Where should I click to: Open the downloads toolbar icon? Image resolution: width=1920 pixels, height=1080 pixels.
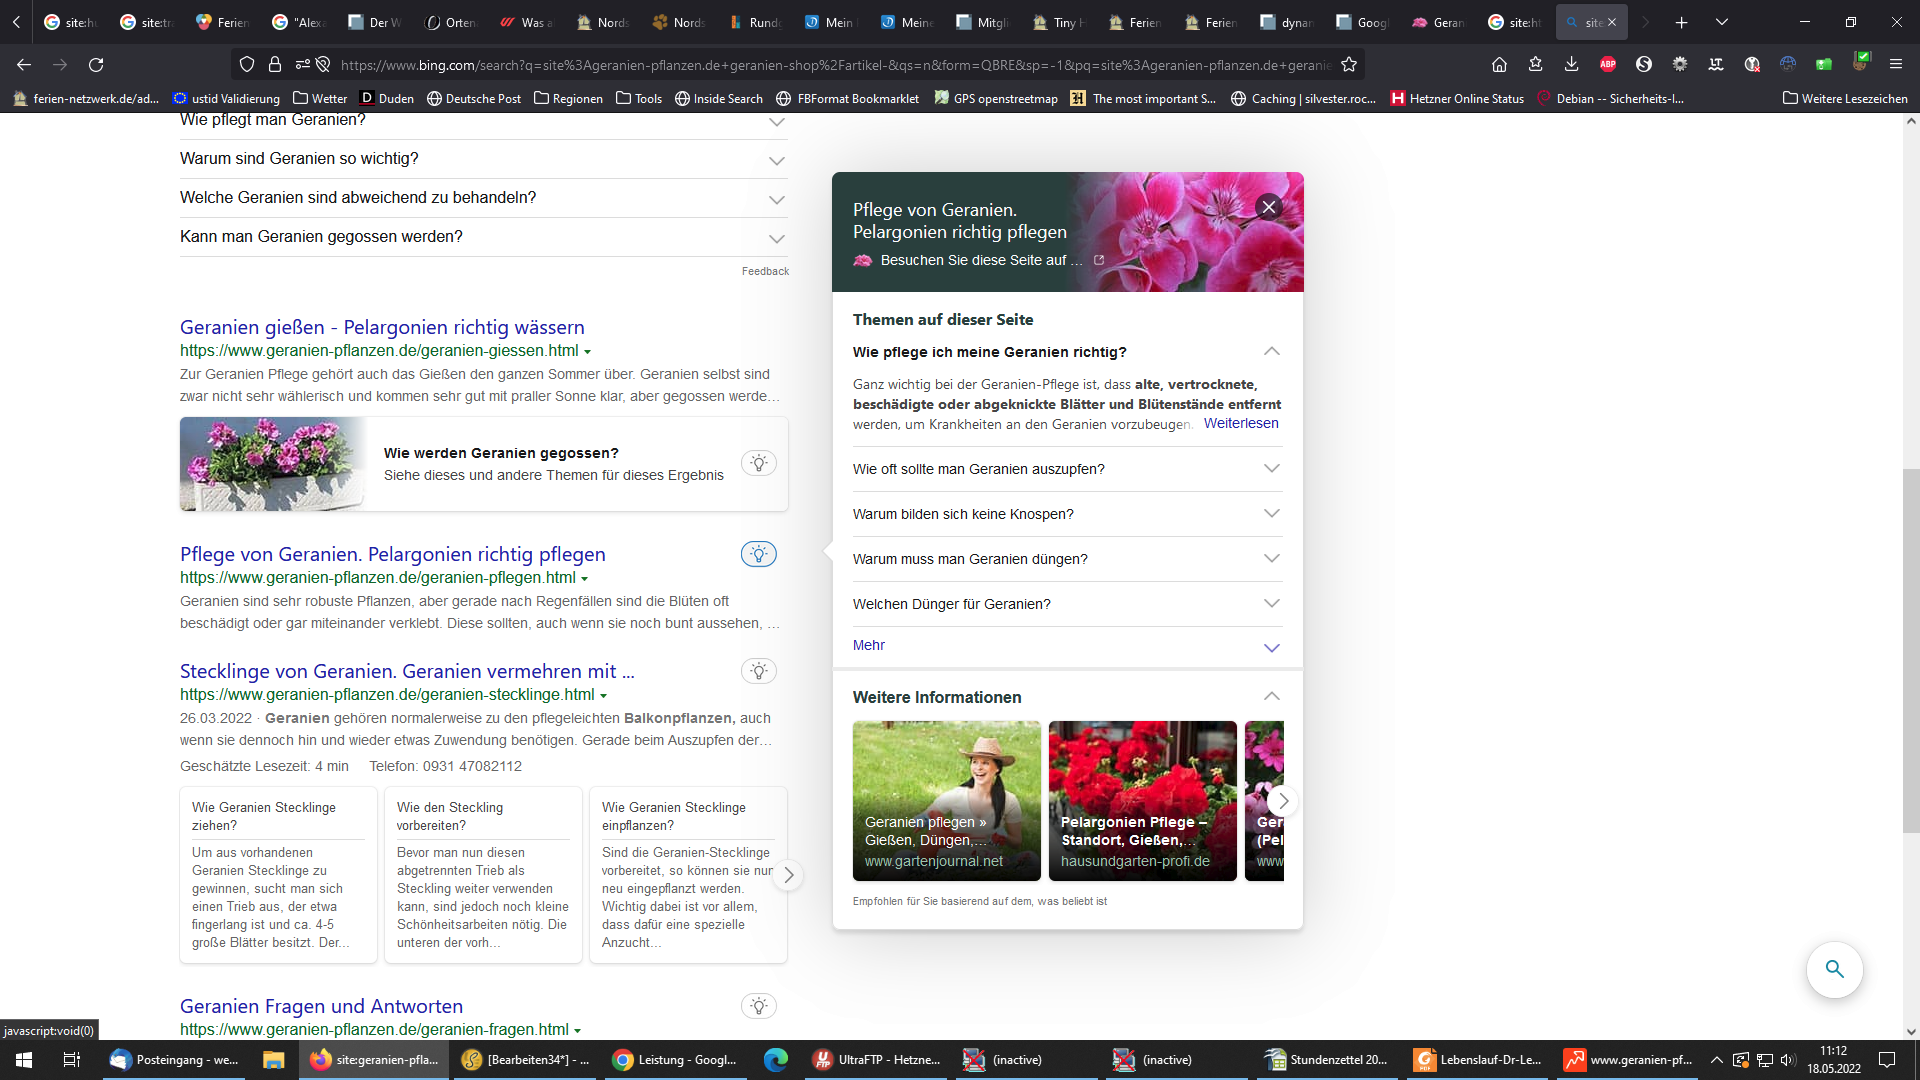click(1571, 65)
